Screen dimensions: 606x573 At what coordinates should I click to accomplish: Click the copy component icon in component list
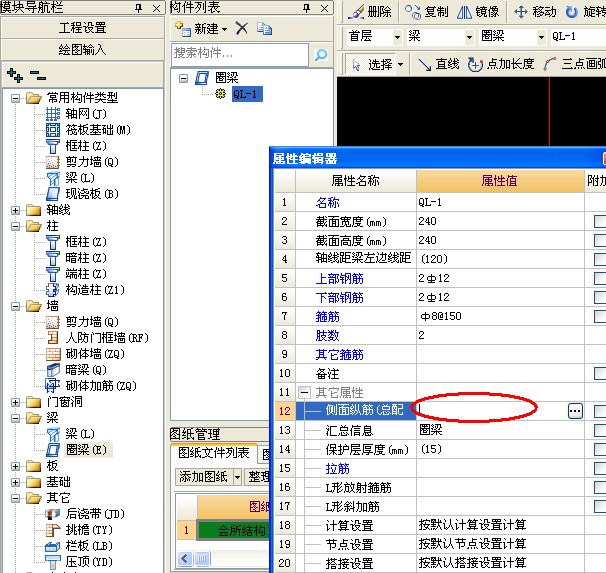tap(265, 29)
